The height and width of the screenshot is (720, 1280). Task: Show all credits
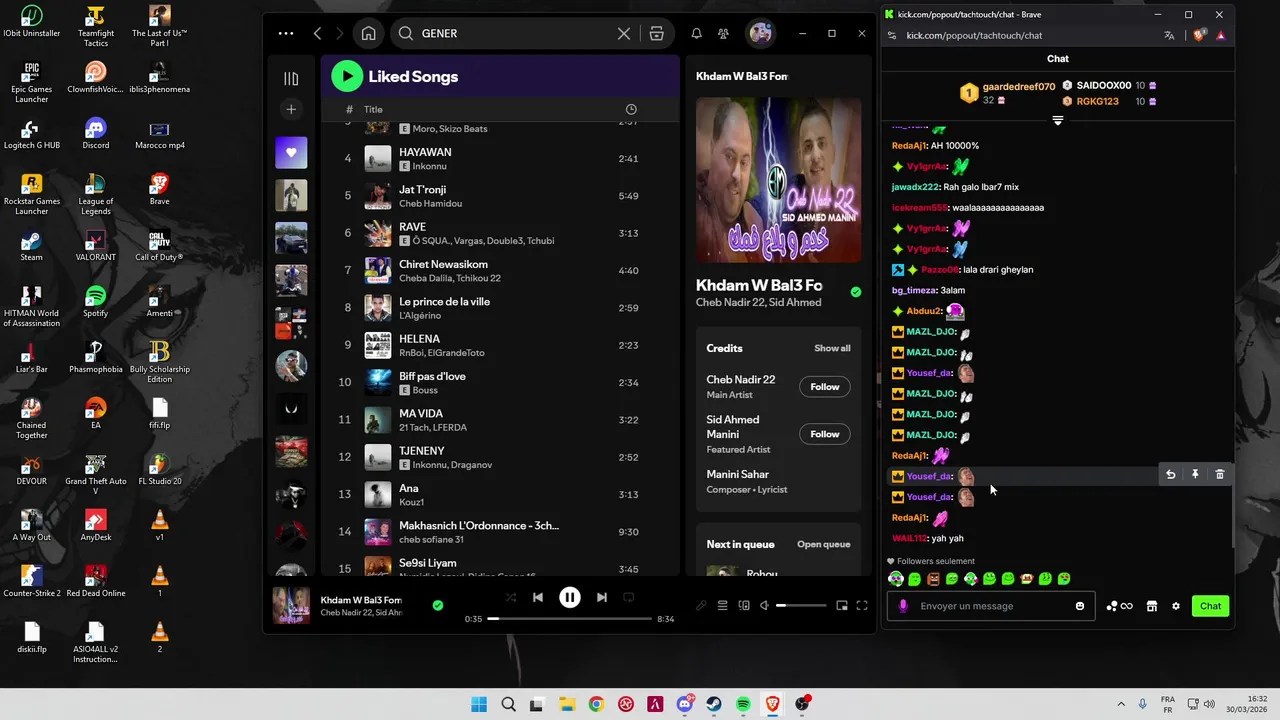point(832,348)
